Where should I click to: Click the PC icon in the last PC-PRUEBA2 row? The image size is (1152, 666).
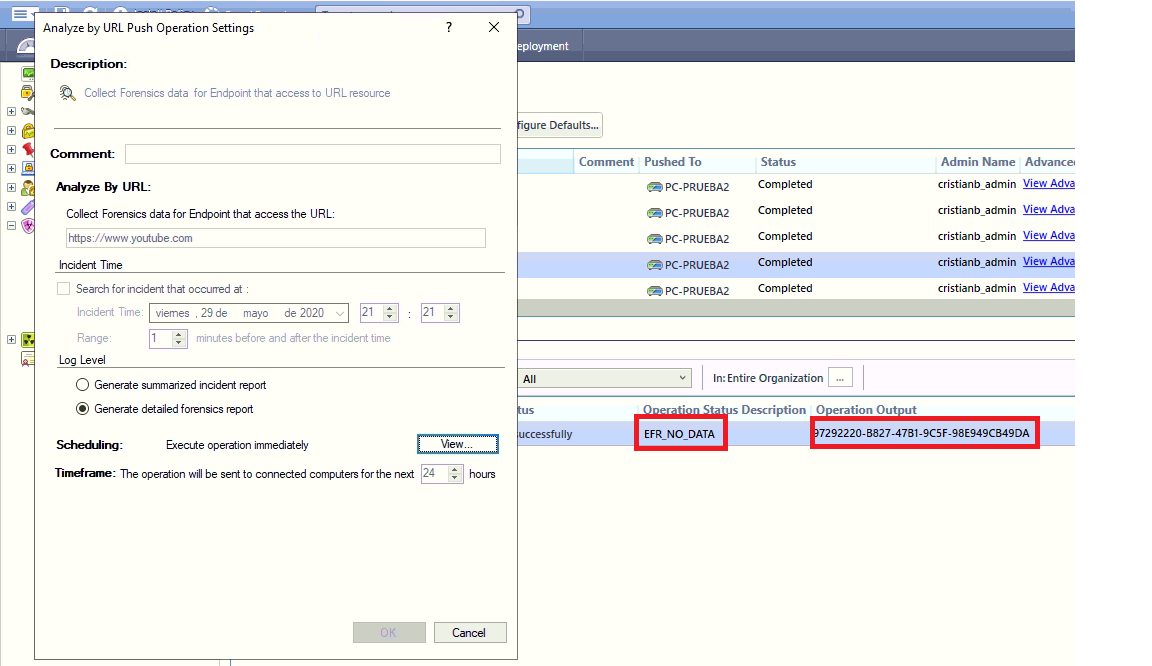click(x=654, y=291)
